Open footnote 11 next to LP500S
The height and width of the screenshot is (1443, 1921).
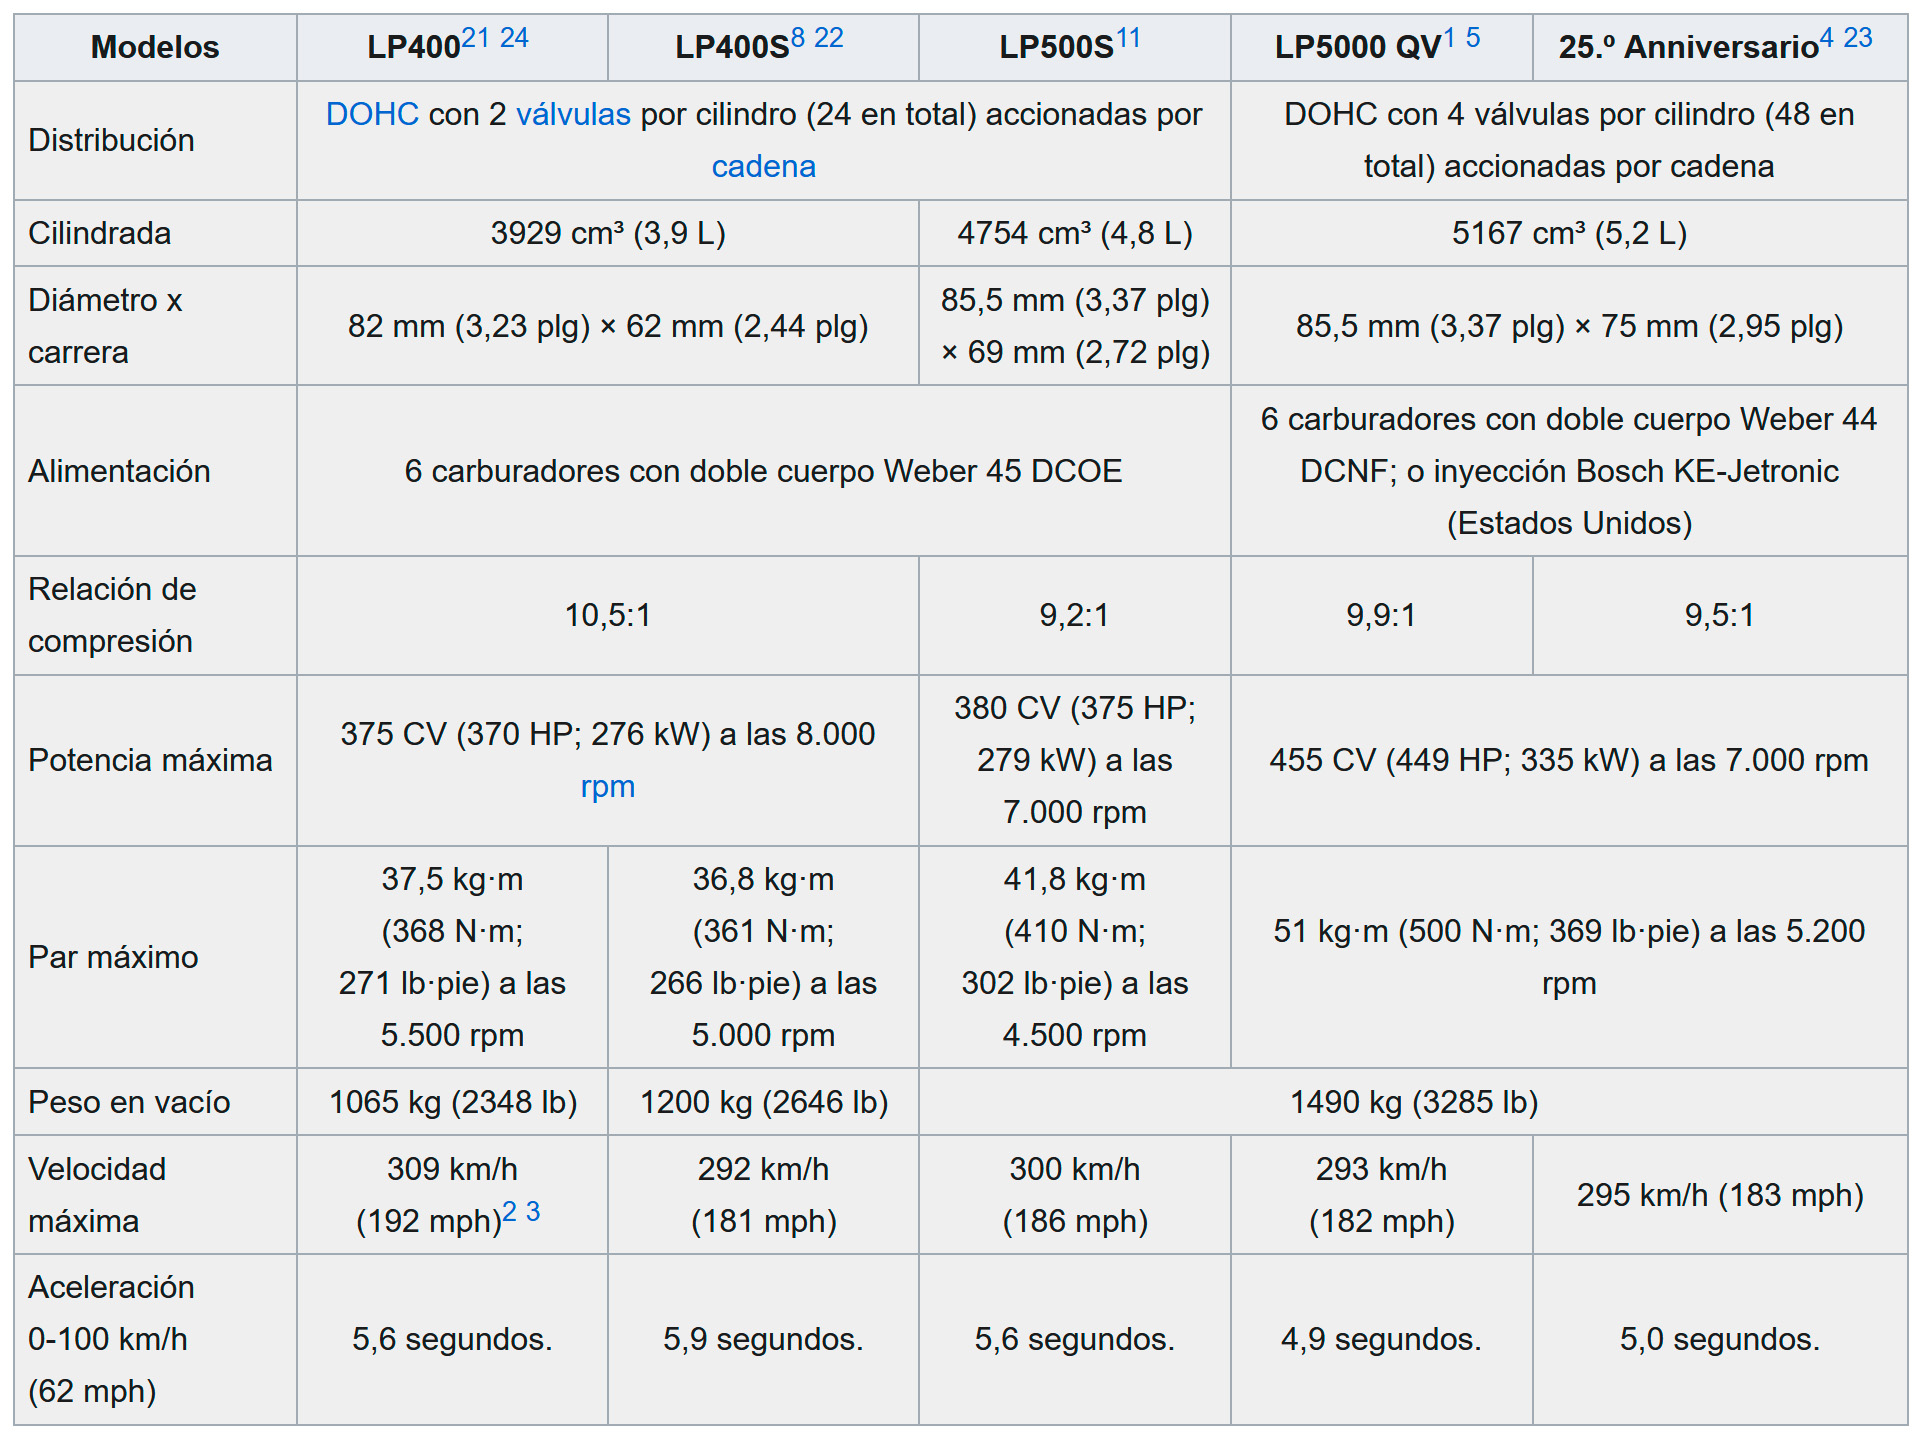coord(1128,38)
